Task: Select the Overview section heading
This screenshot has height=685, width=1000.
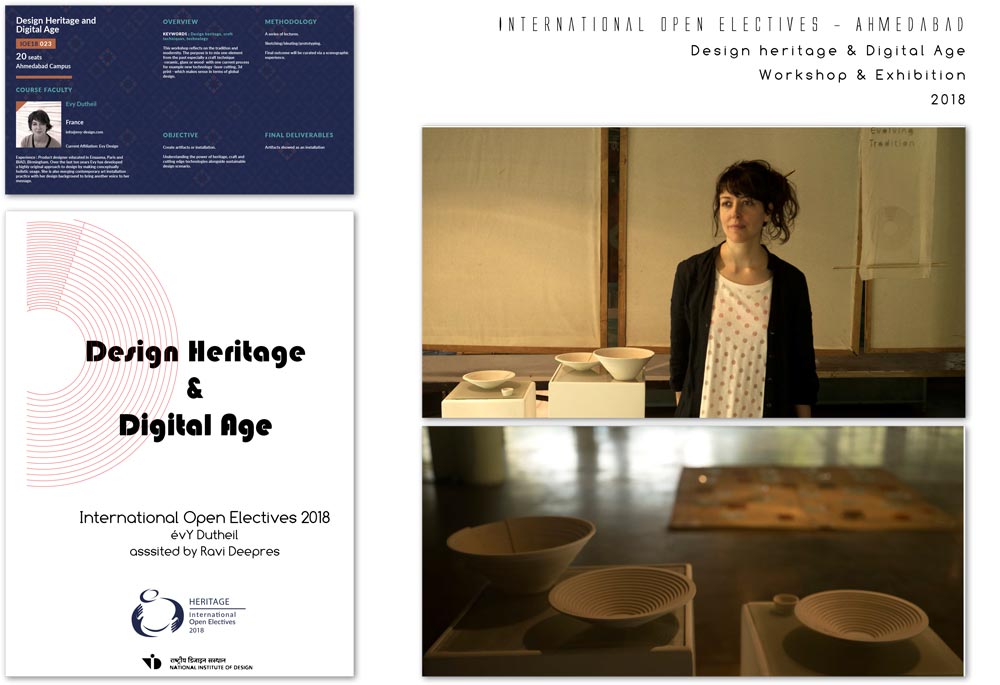Action: (181, 21)
